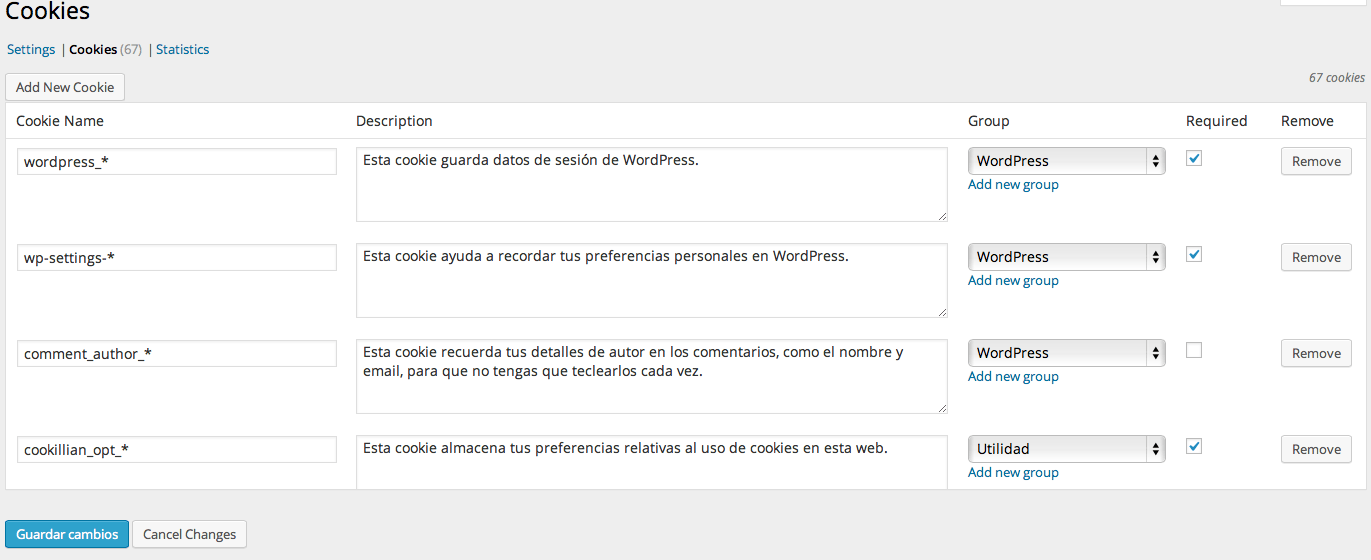The image size is (1371, 560).
Task: Click the Description column header
Action: coord(394,121)
